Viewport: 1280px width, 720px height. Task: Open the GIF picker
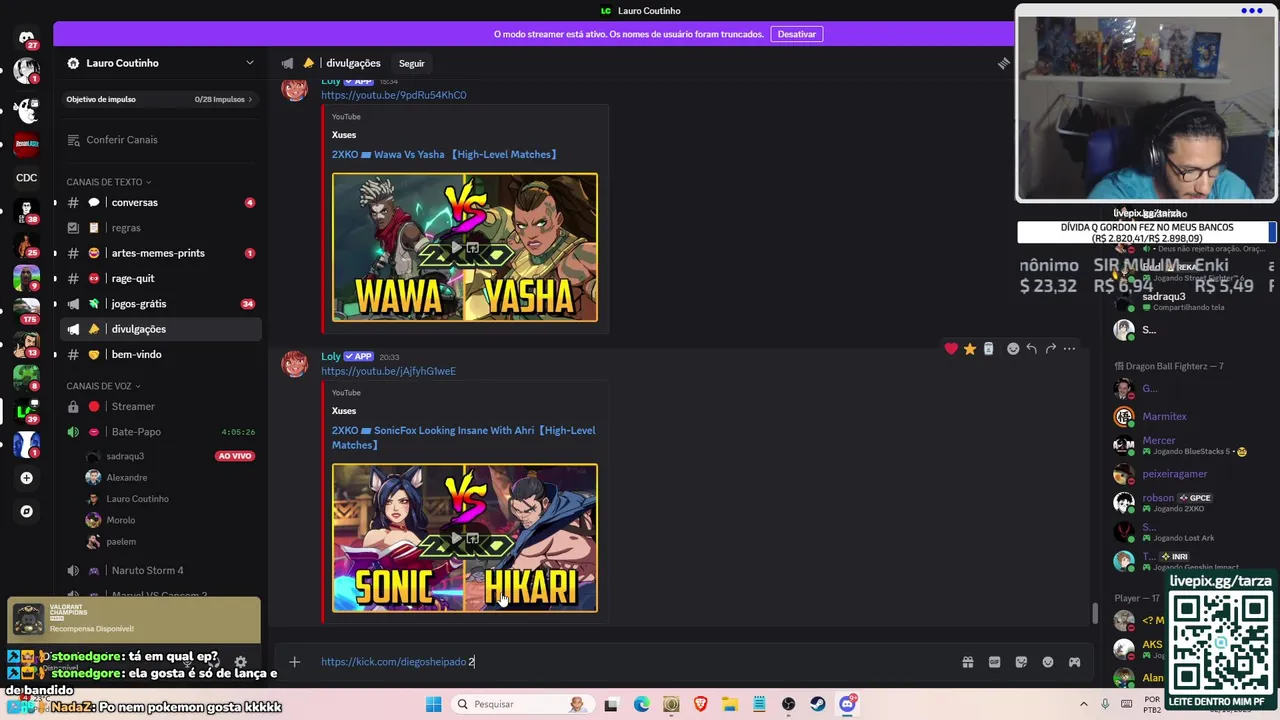[994, 662]
